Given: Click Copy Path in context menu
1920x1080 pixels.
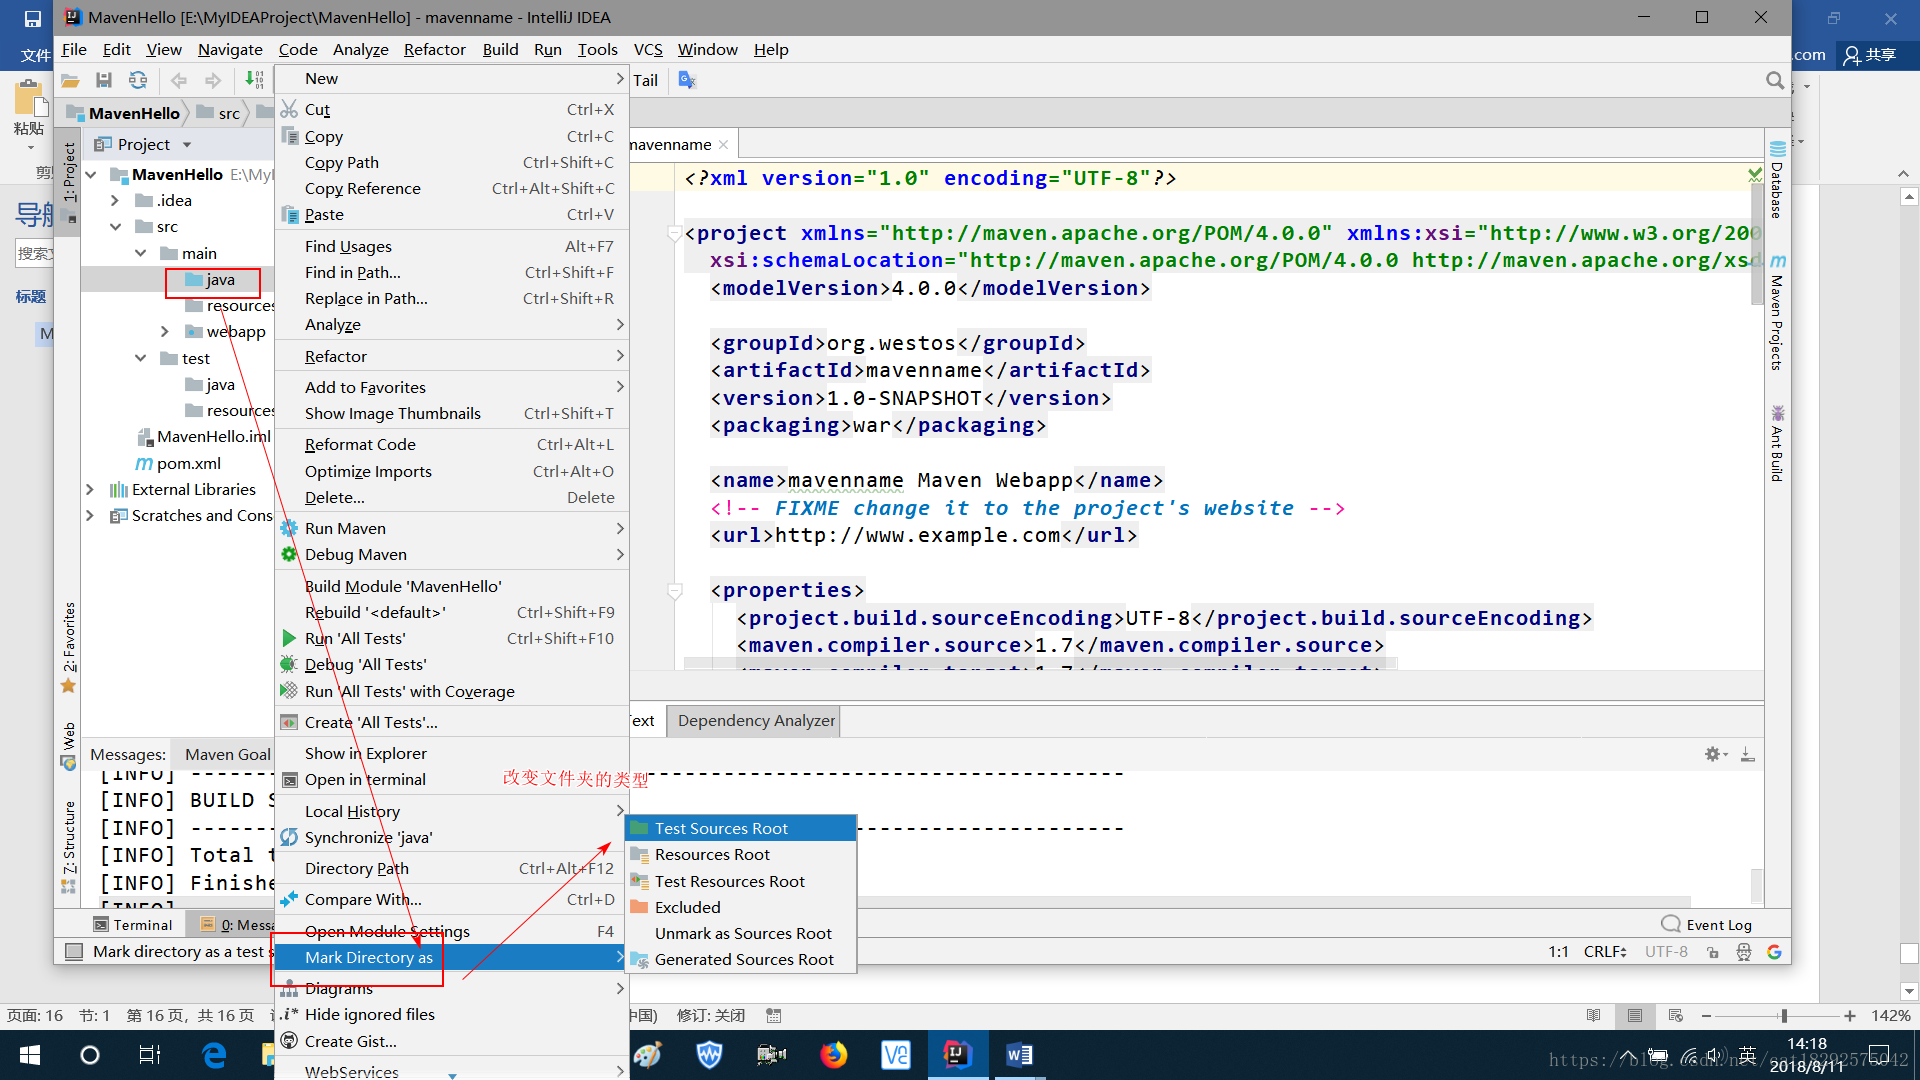Looking at the screenshot, I should 452,163.
